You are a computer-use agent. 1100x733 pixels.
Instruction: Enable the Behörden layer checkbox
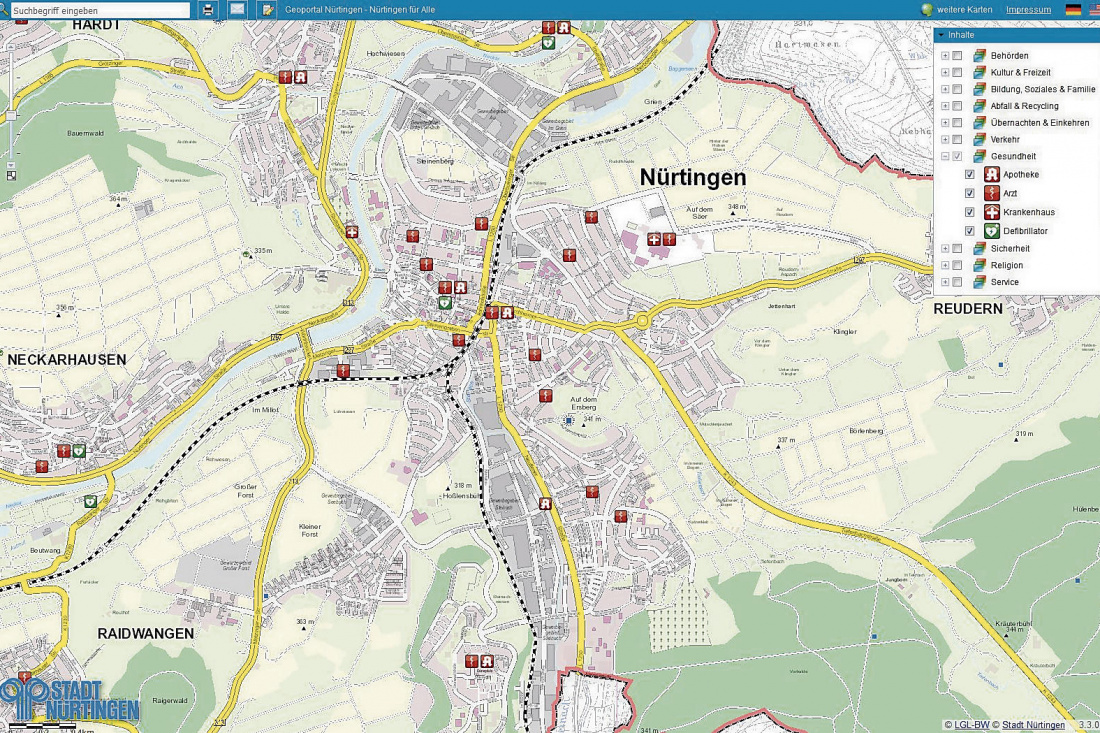pyautogui.click(x=958, y=55)
